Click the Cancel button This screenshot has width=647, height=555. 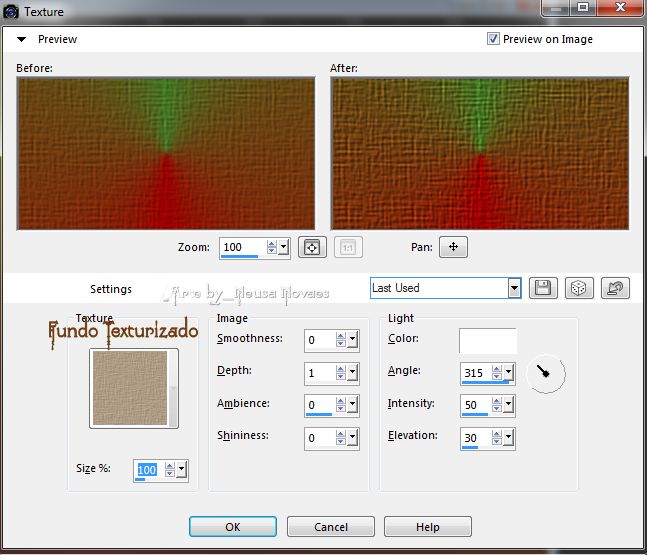pos(331,527)
